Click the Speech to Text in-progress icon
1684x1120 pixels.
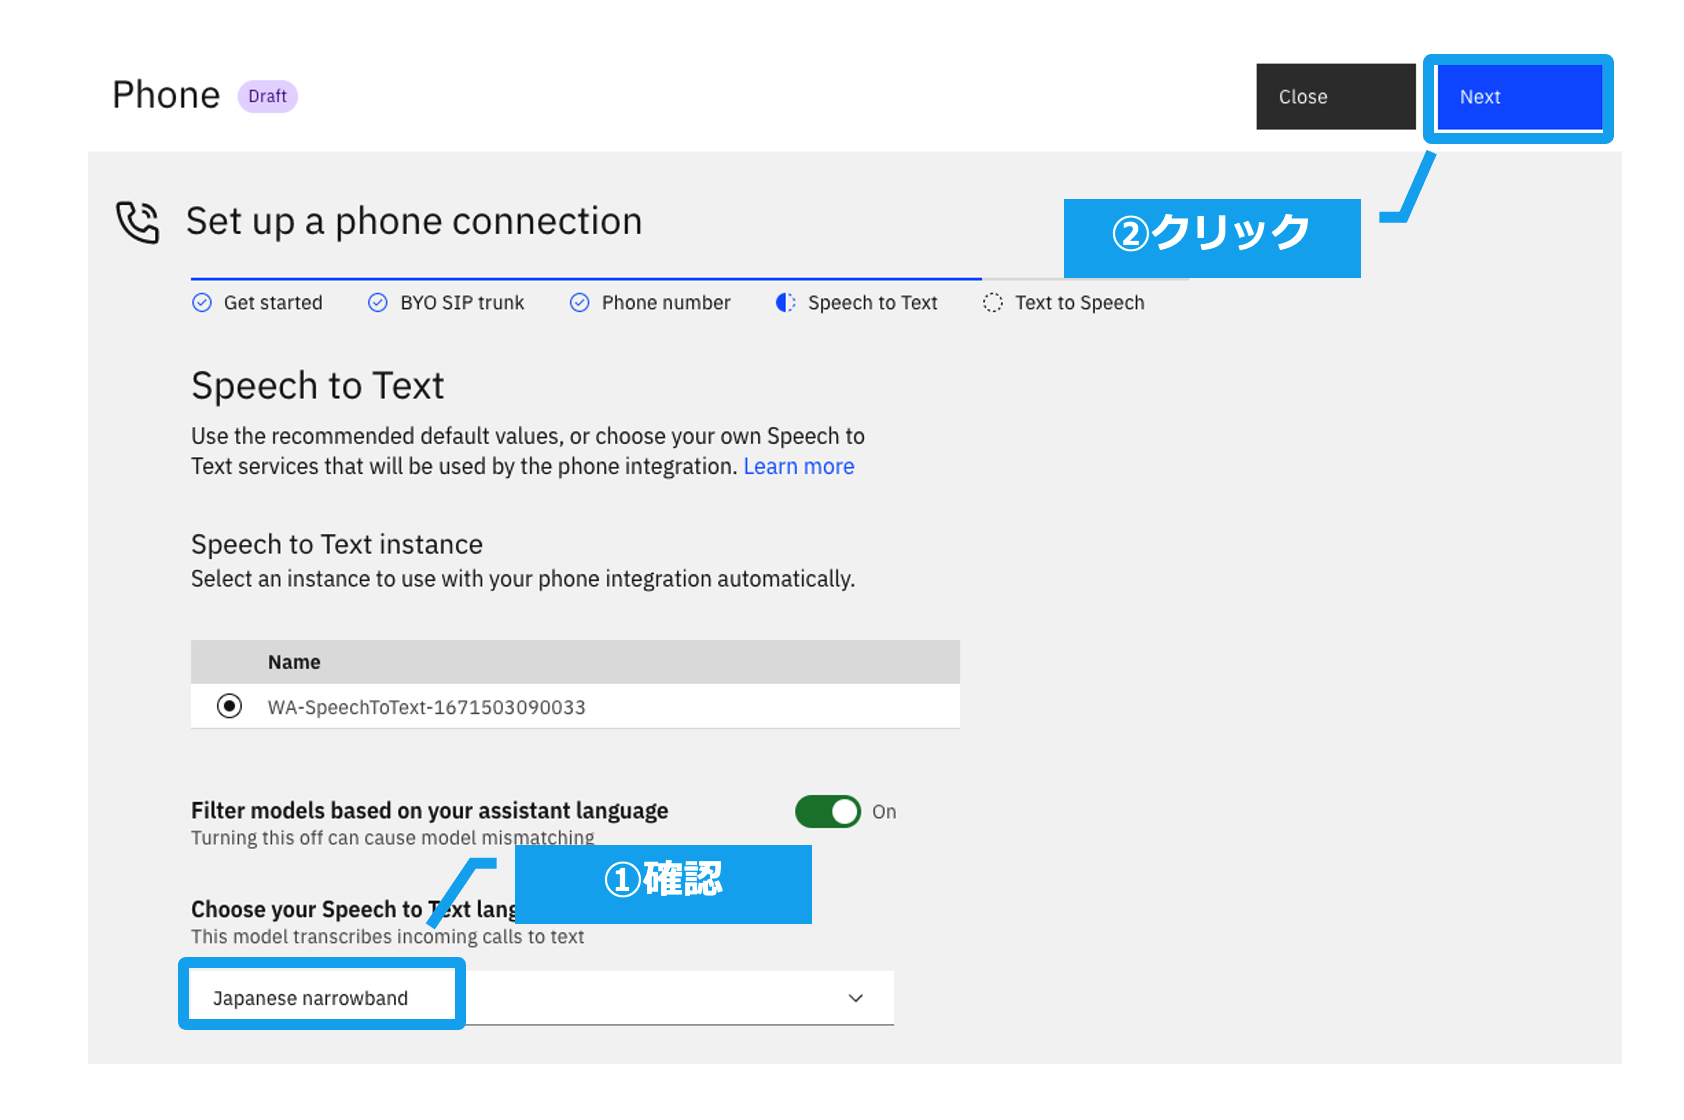tap(786, 303)
